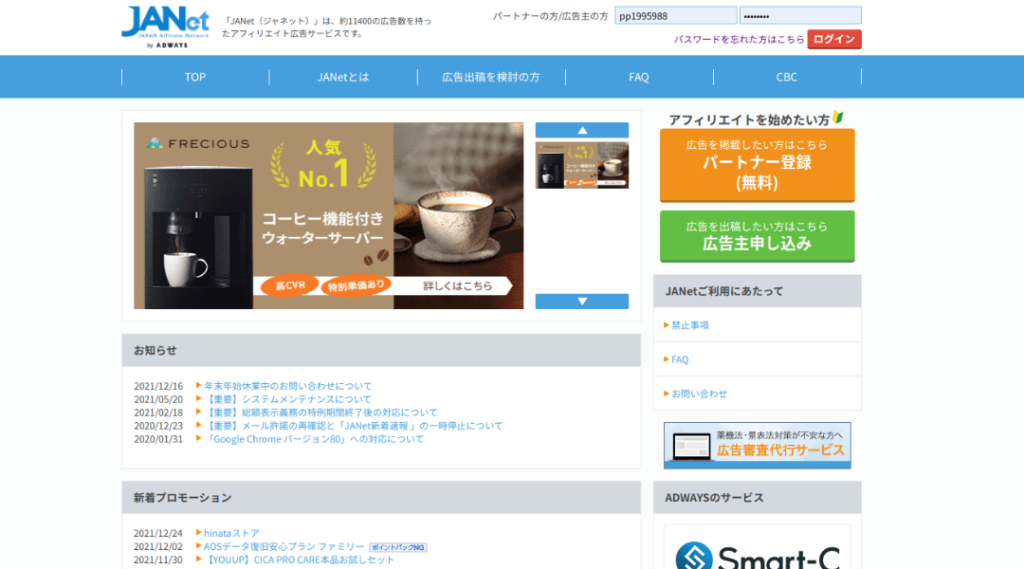Open the JANetとは navigation item
The height and width of the screenshot is (569, 1024).
click(x=343, y=77)
